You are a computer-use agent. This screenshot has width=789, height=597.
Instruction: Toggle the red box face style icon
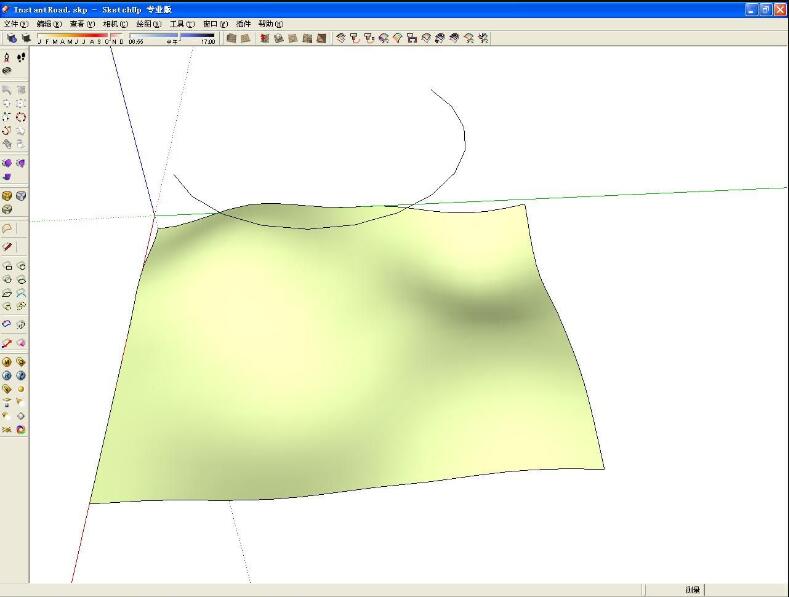pyautogui.click(x=265, y=38)
